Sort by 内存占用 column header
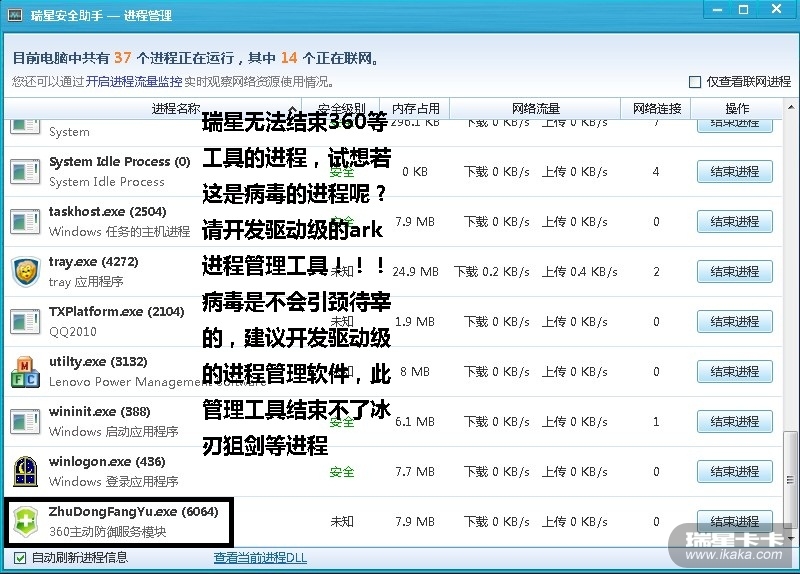Viewport: 800px width, 574px height. [415, 108]
